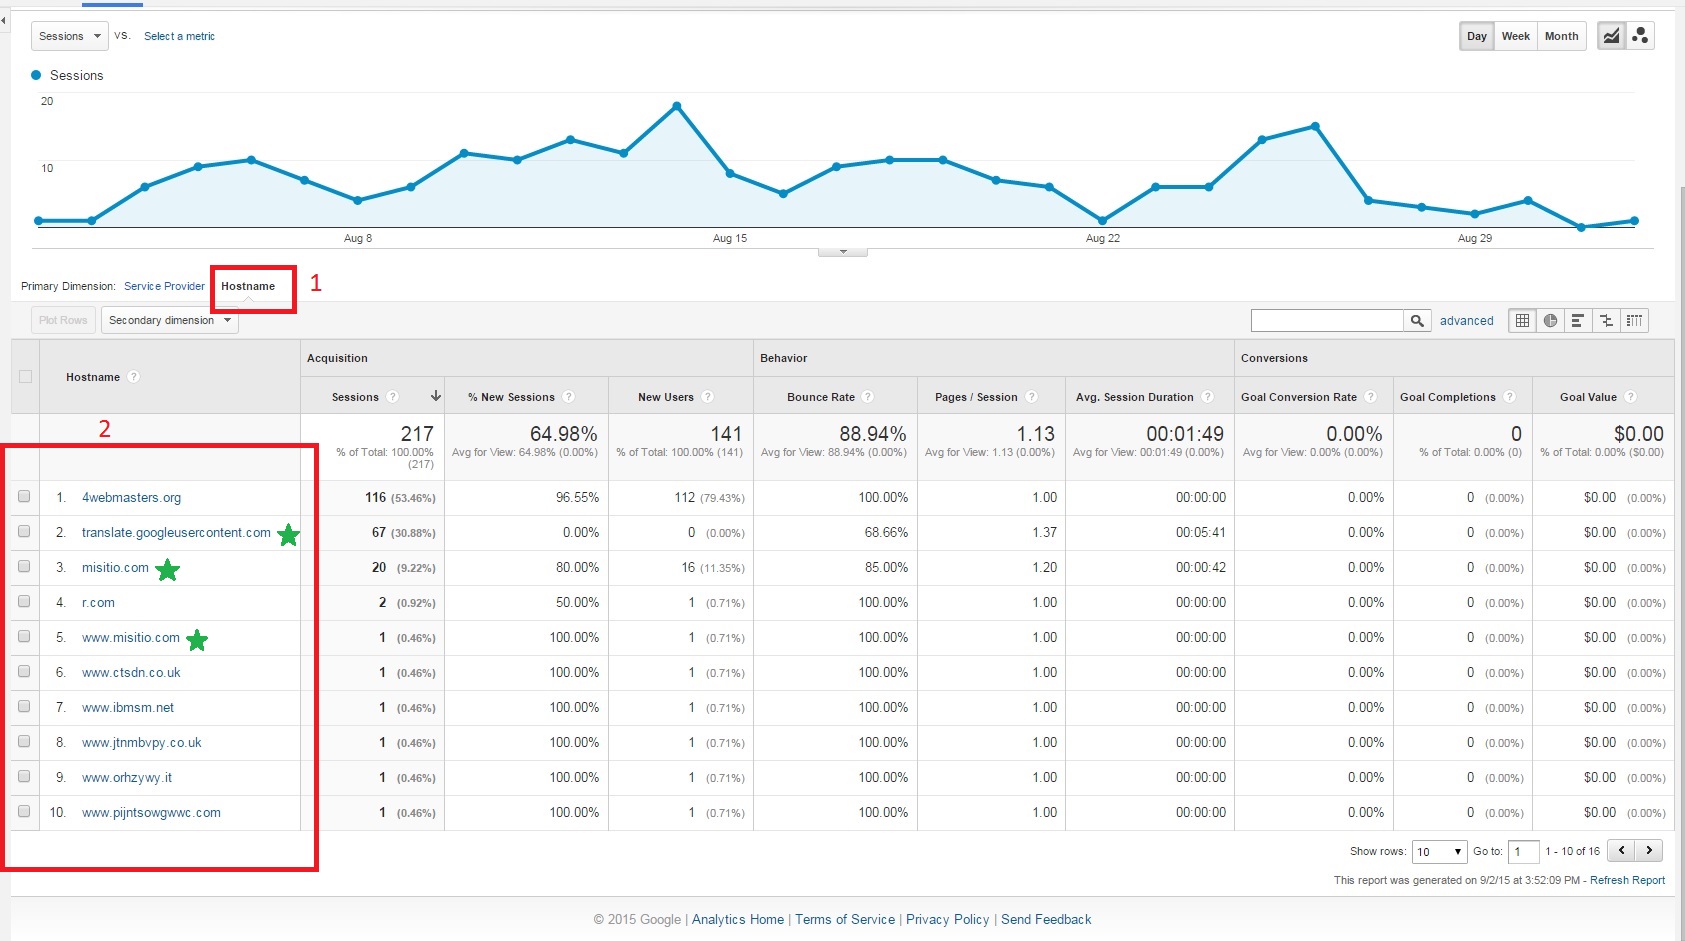This screenshot has height=941, width=1685.
Task: Open the Secondary dimension dropdown
Action: point(169,320)
